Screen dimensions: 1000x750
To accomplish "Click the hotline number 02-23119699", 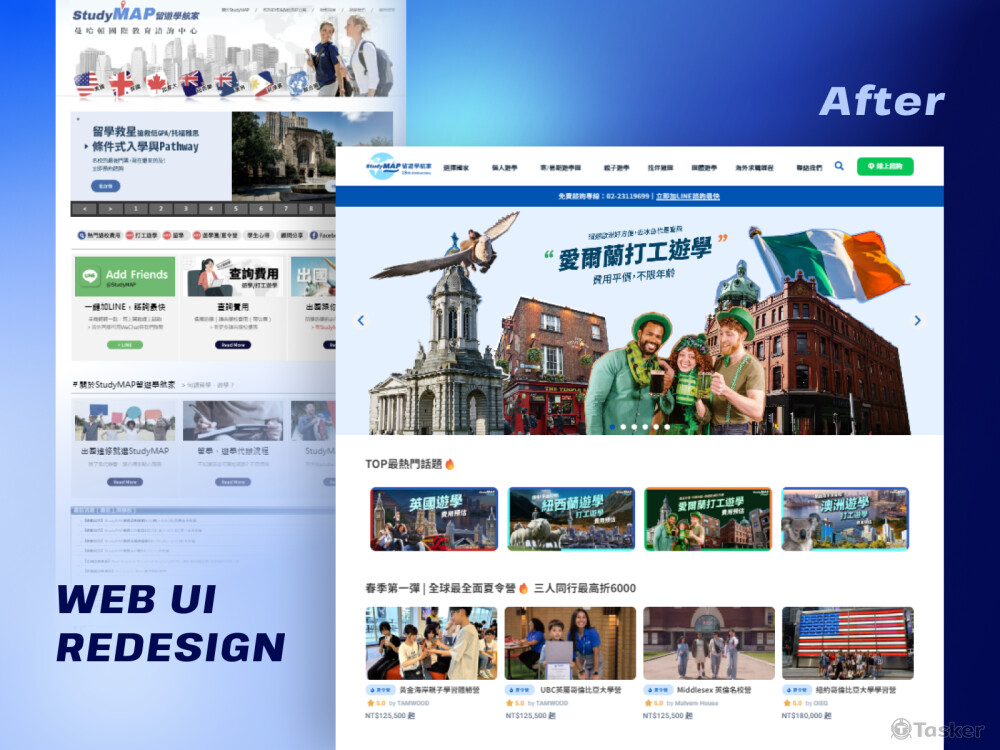I will (x=628, y=196).
